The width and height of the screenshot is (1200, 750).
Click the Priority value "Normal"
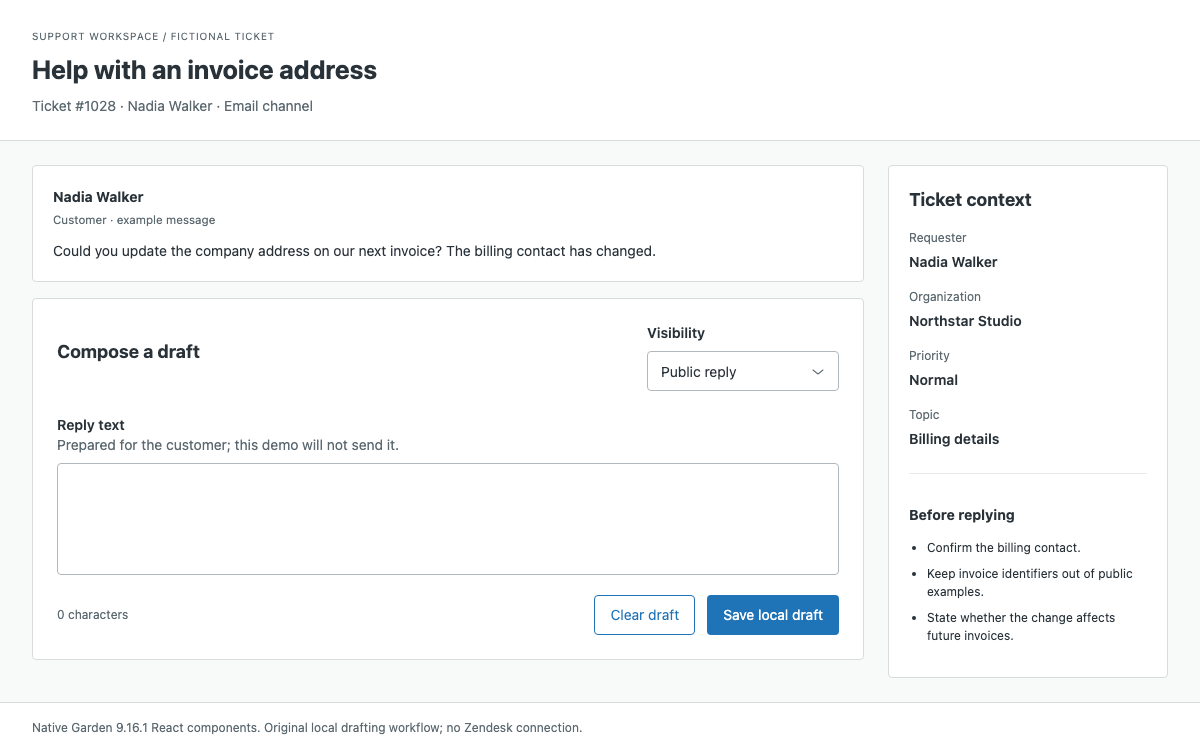[933, 380]
